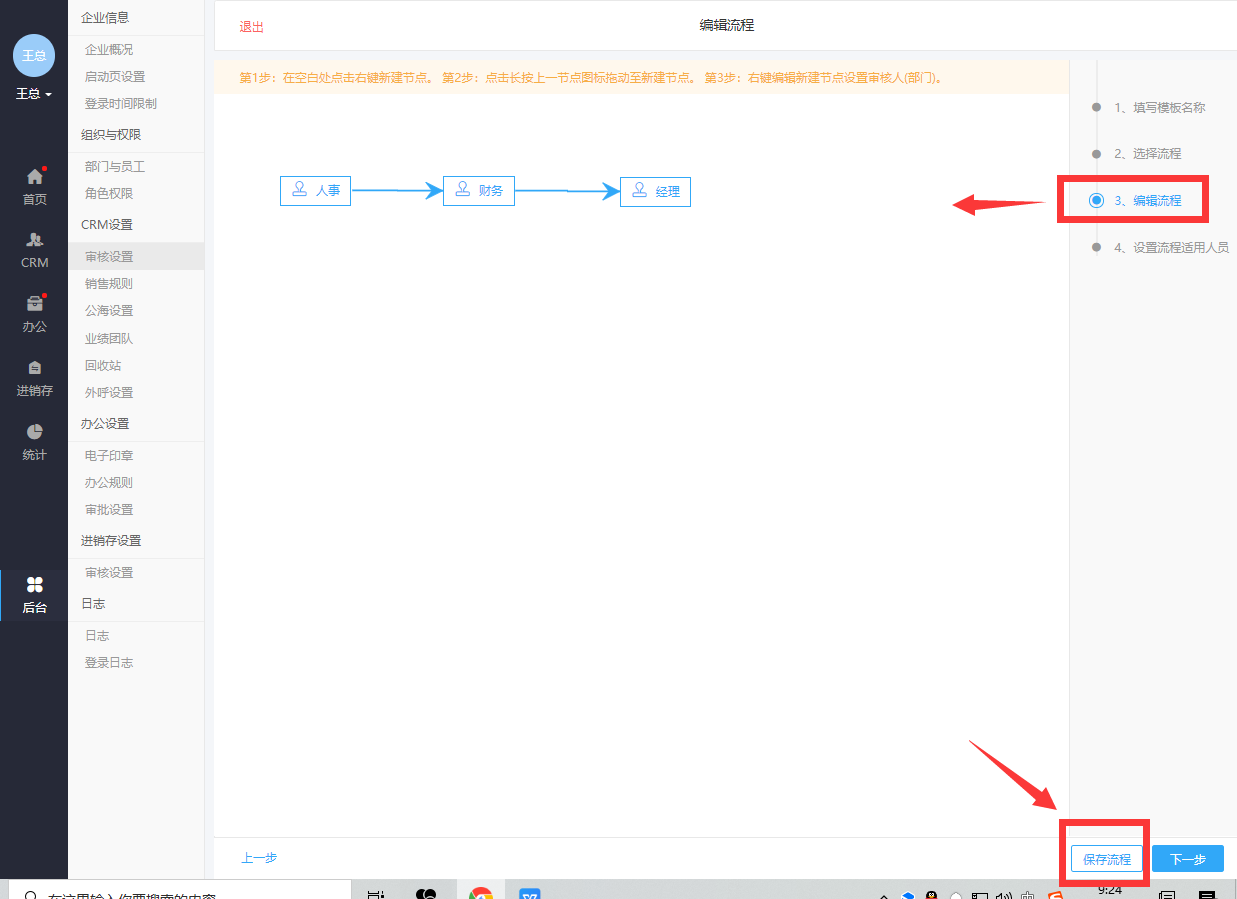Click 上一步 to go back
1237x899 pixels.
259,858
